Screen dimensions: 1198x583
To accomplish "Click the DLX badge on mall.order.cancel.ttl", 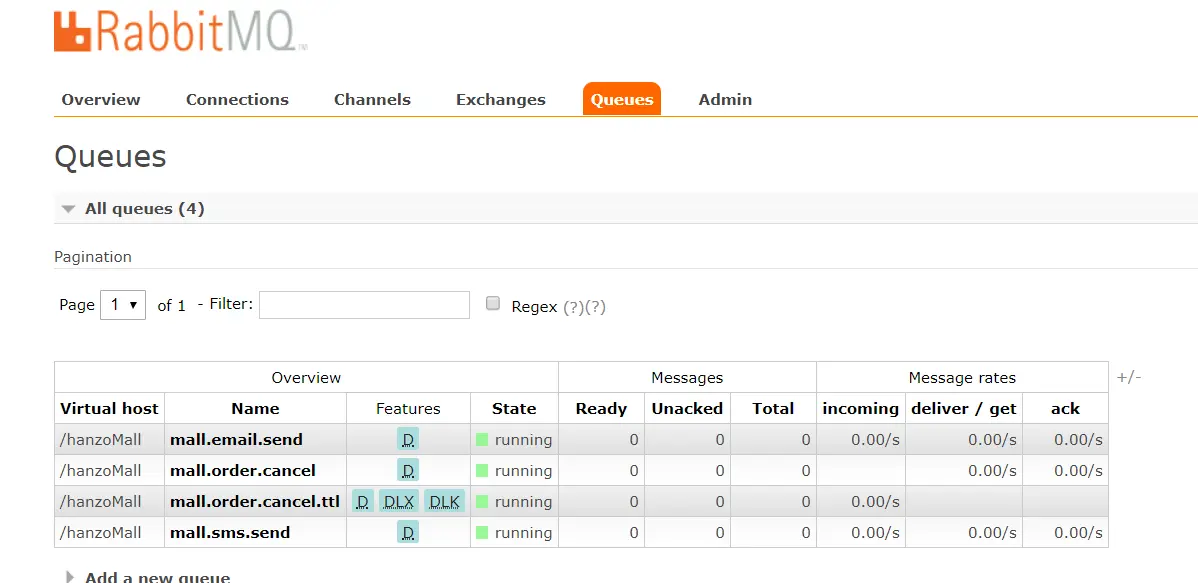I will 399,501.
